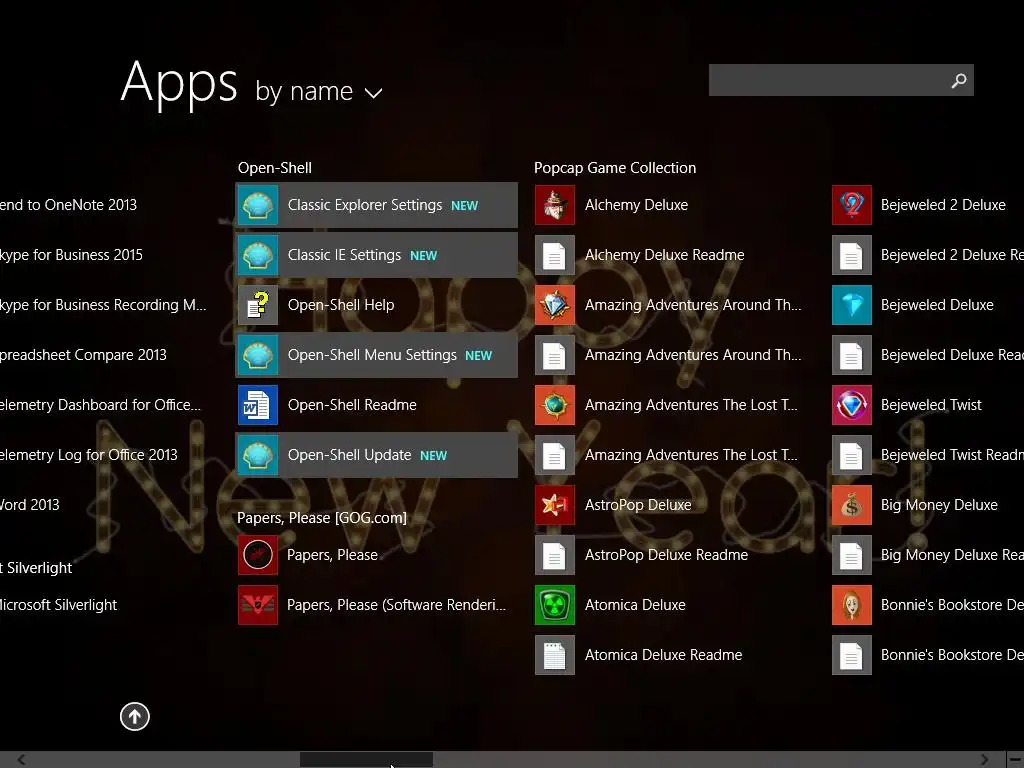Screen dimensions: 1024x768
Task: Launch Bejeweled Twist gem icon
Action: coord(852,405)
